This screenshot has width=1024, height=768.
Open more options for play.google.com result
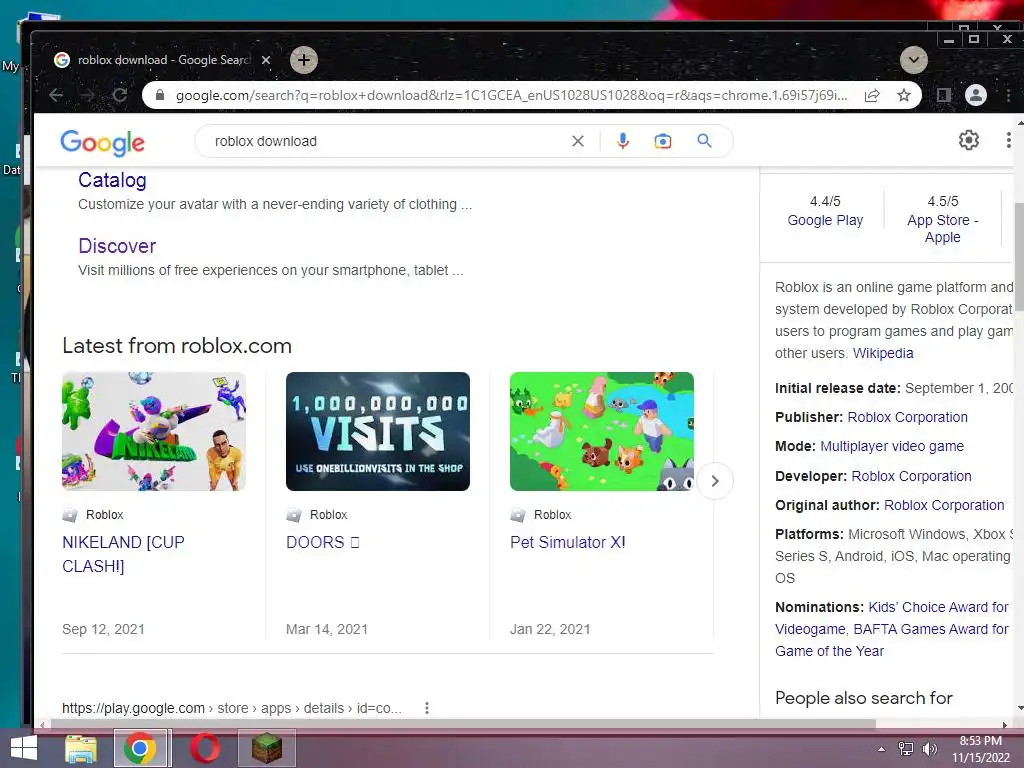[x=426, y=708]
